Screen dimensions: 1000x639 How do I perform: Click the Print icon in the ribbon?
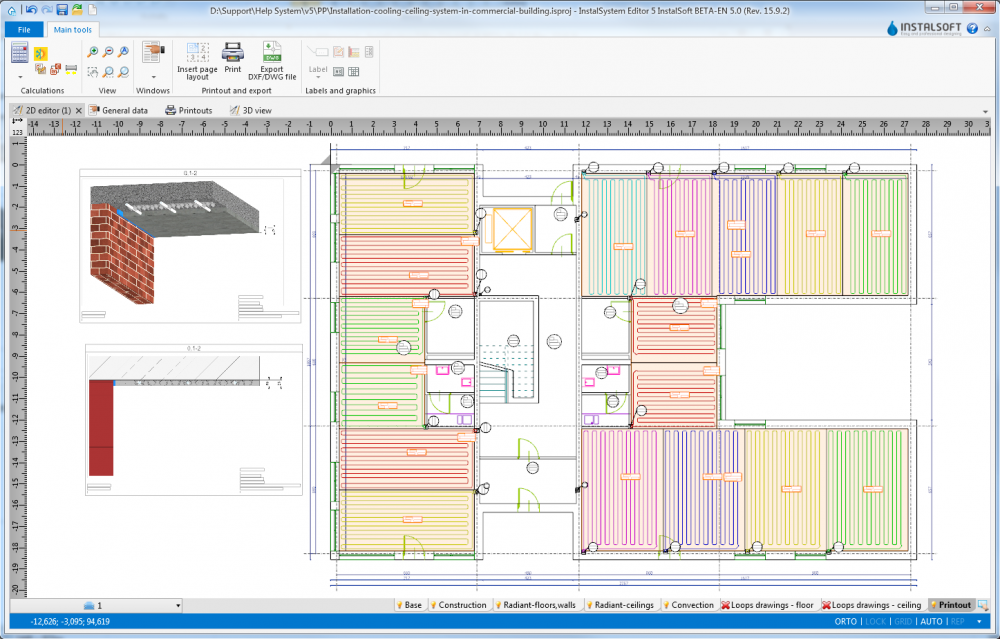[232, 53]
